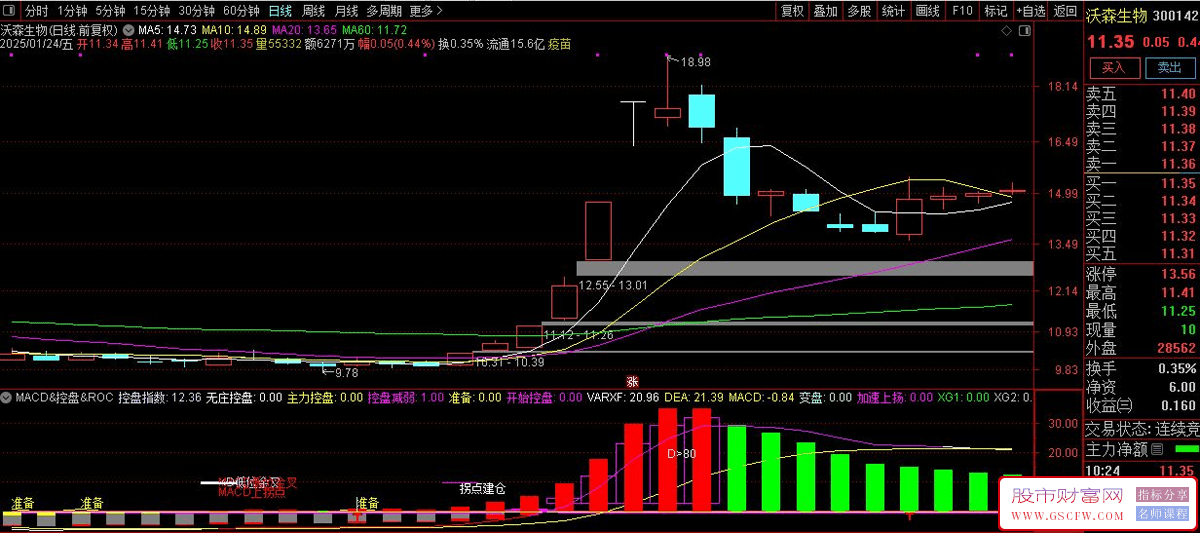Switch to 周线 weekly chart

click(314, 11)
